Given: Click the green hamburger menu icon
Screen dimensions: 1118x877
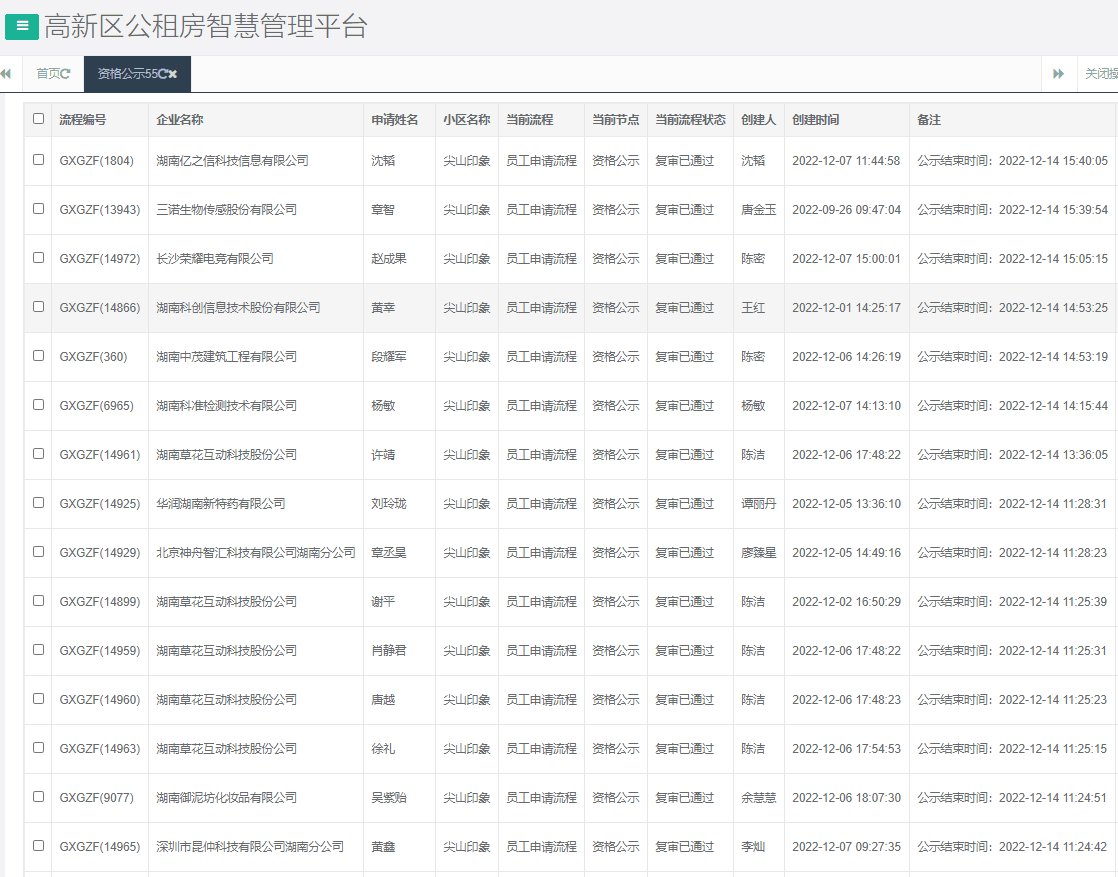Looking at the screenshot, I should [20, 26].
